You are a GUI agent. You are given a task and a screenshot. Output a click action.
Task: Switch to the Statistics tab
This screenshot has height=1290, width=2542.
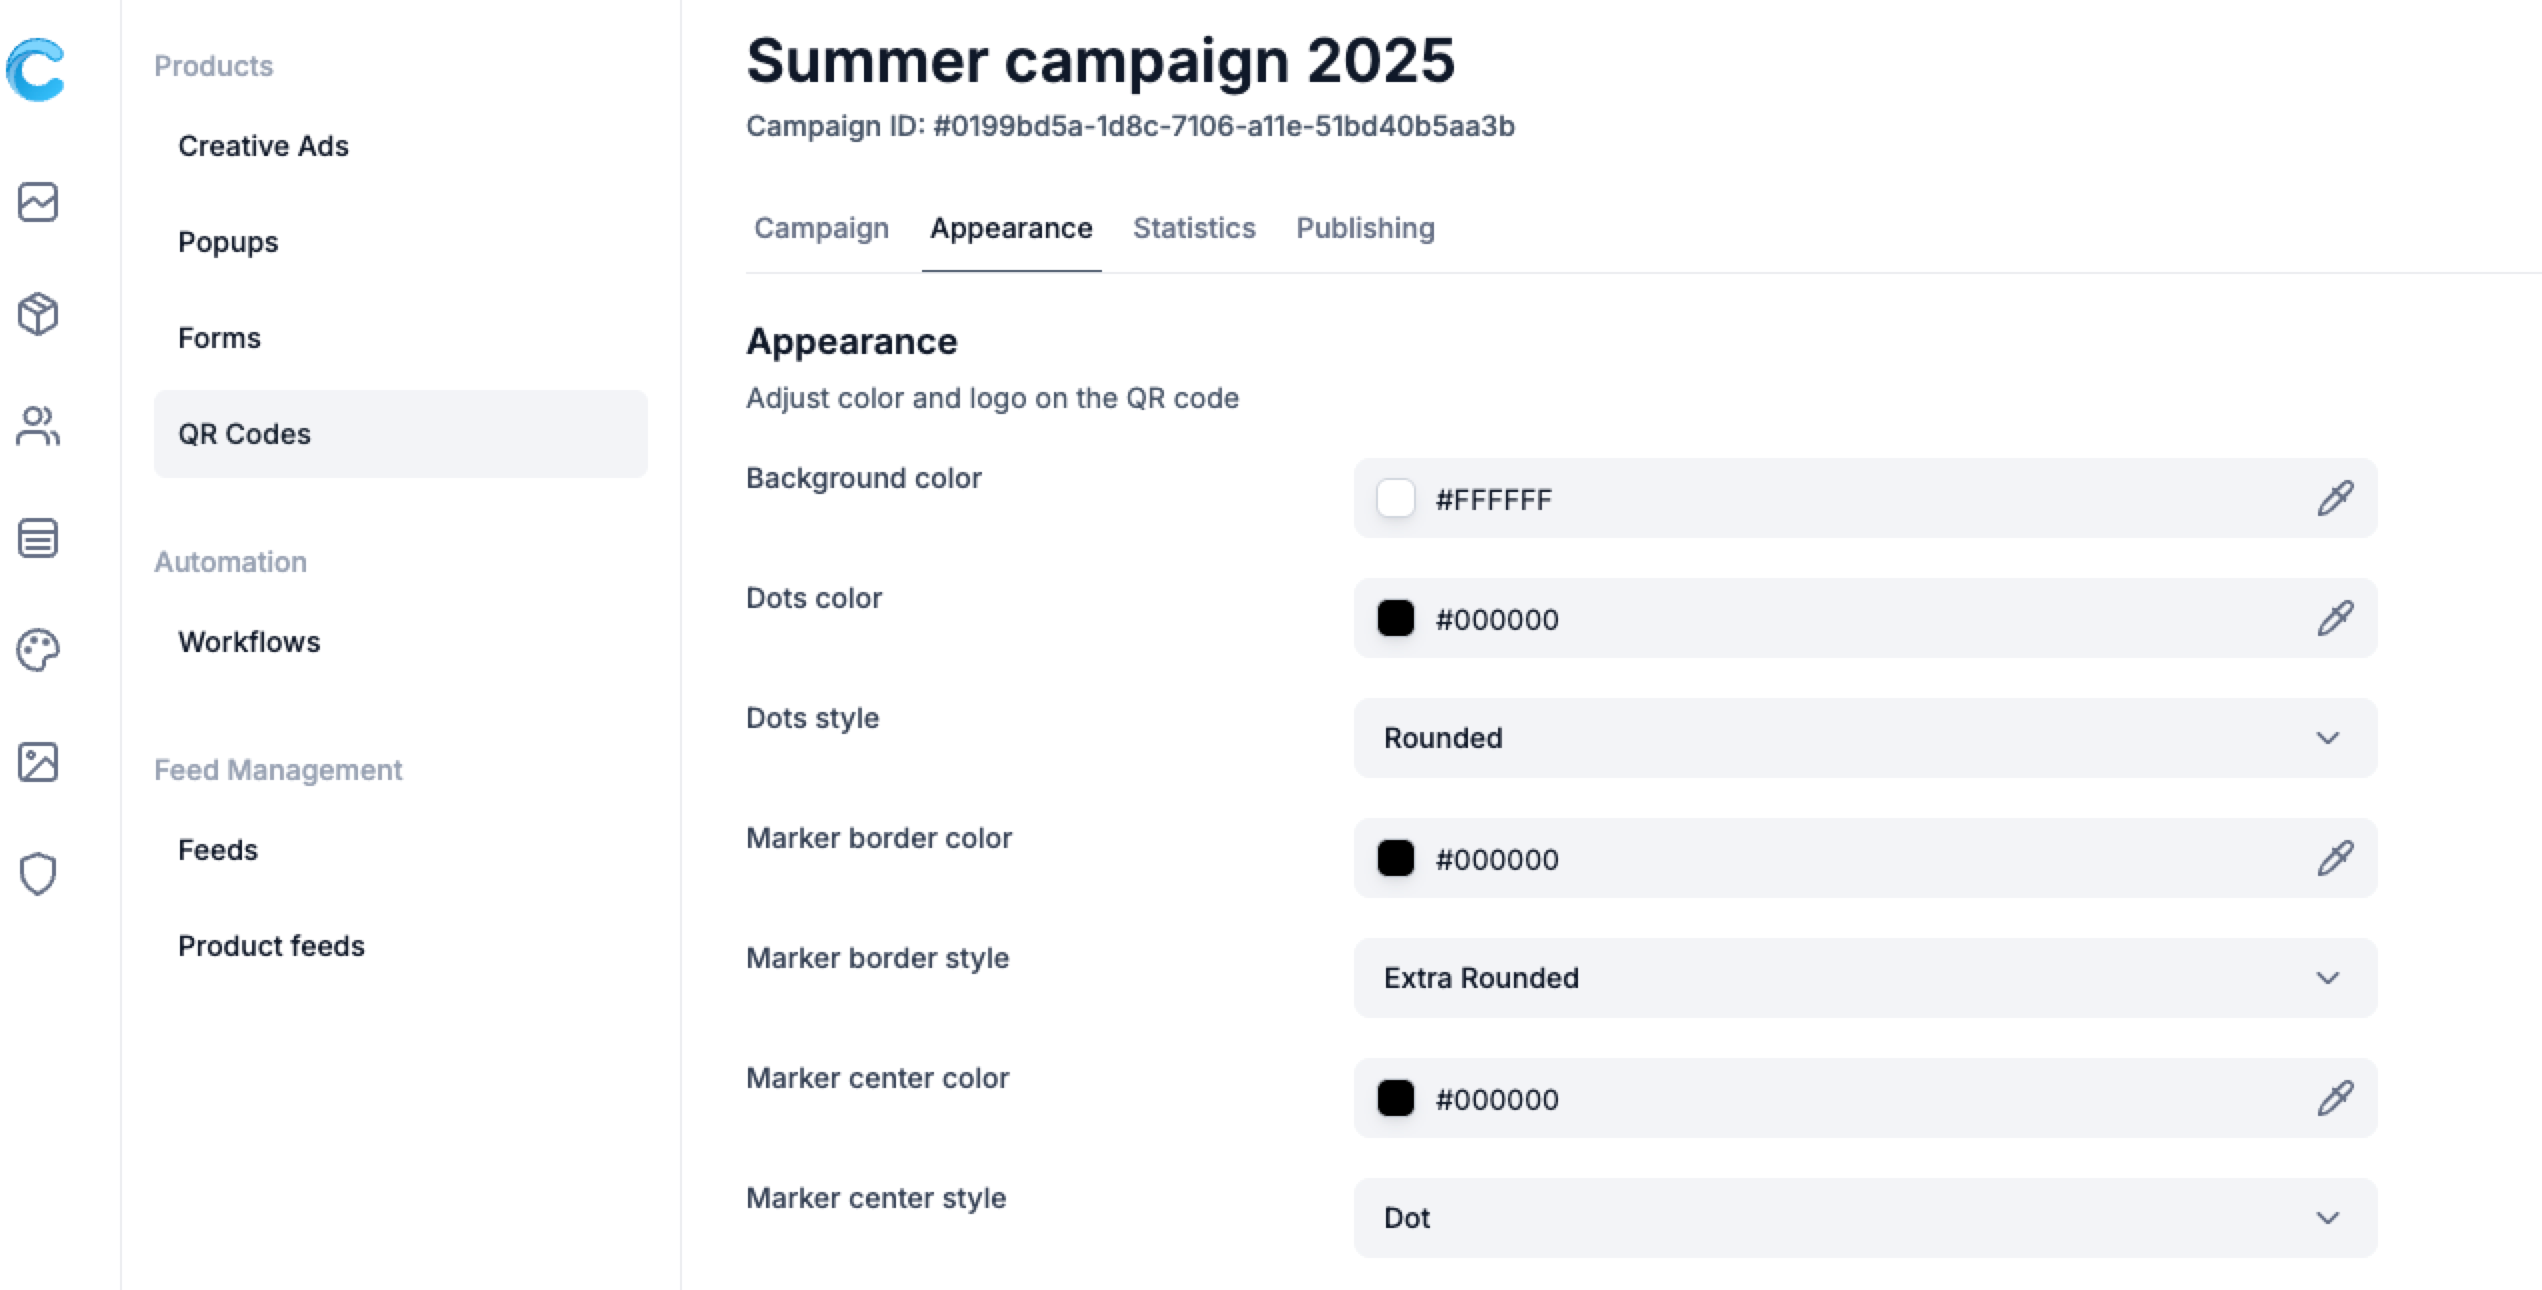pos(1194,228)
